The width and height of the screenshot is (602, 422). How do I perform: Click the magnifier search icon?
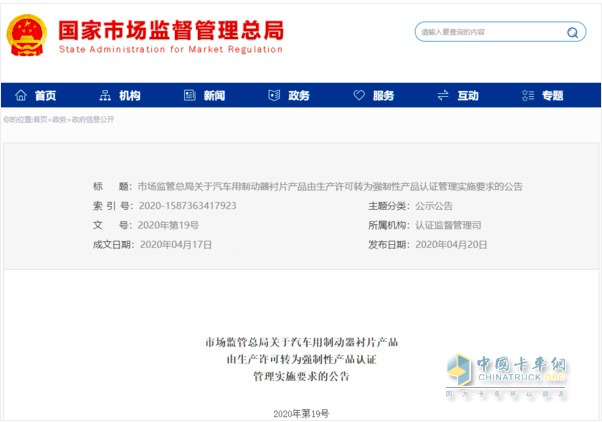coord(573,32)
